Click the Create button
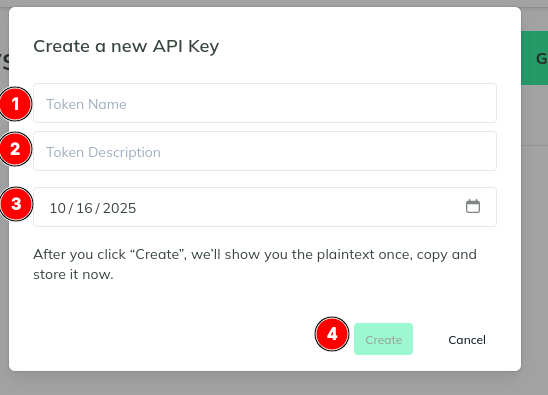This screenshot has width=548, height=395. 383,339
